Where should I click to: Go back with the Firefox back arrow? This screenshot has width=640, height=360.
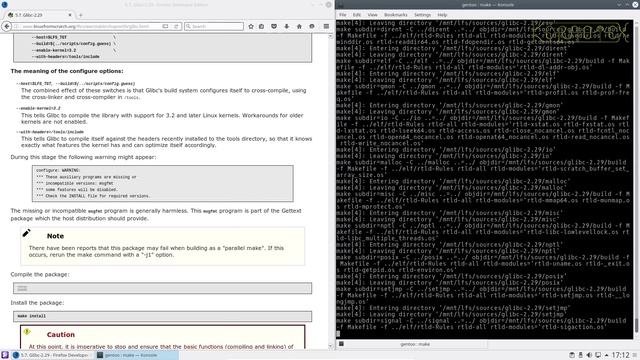coord(7,26)
